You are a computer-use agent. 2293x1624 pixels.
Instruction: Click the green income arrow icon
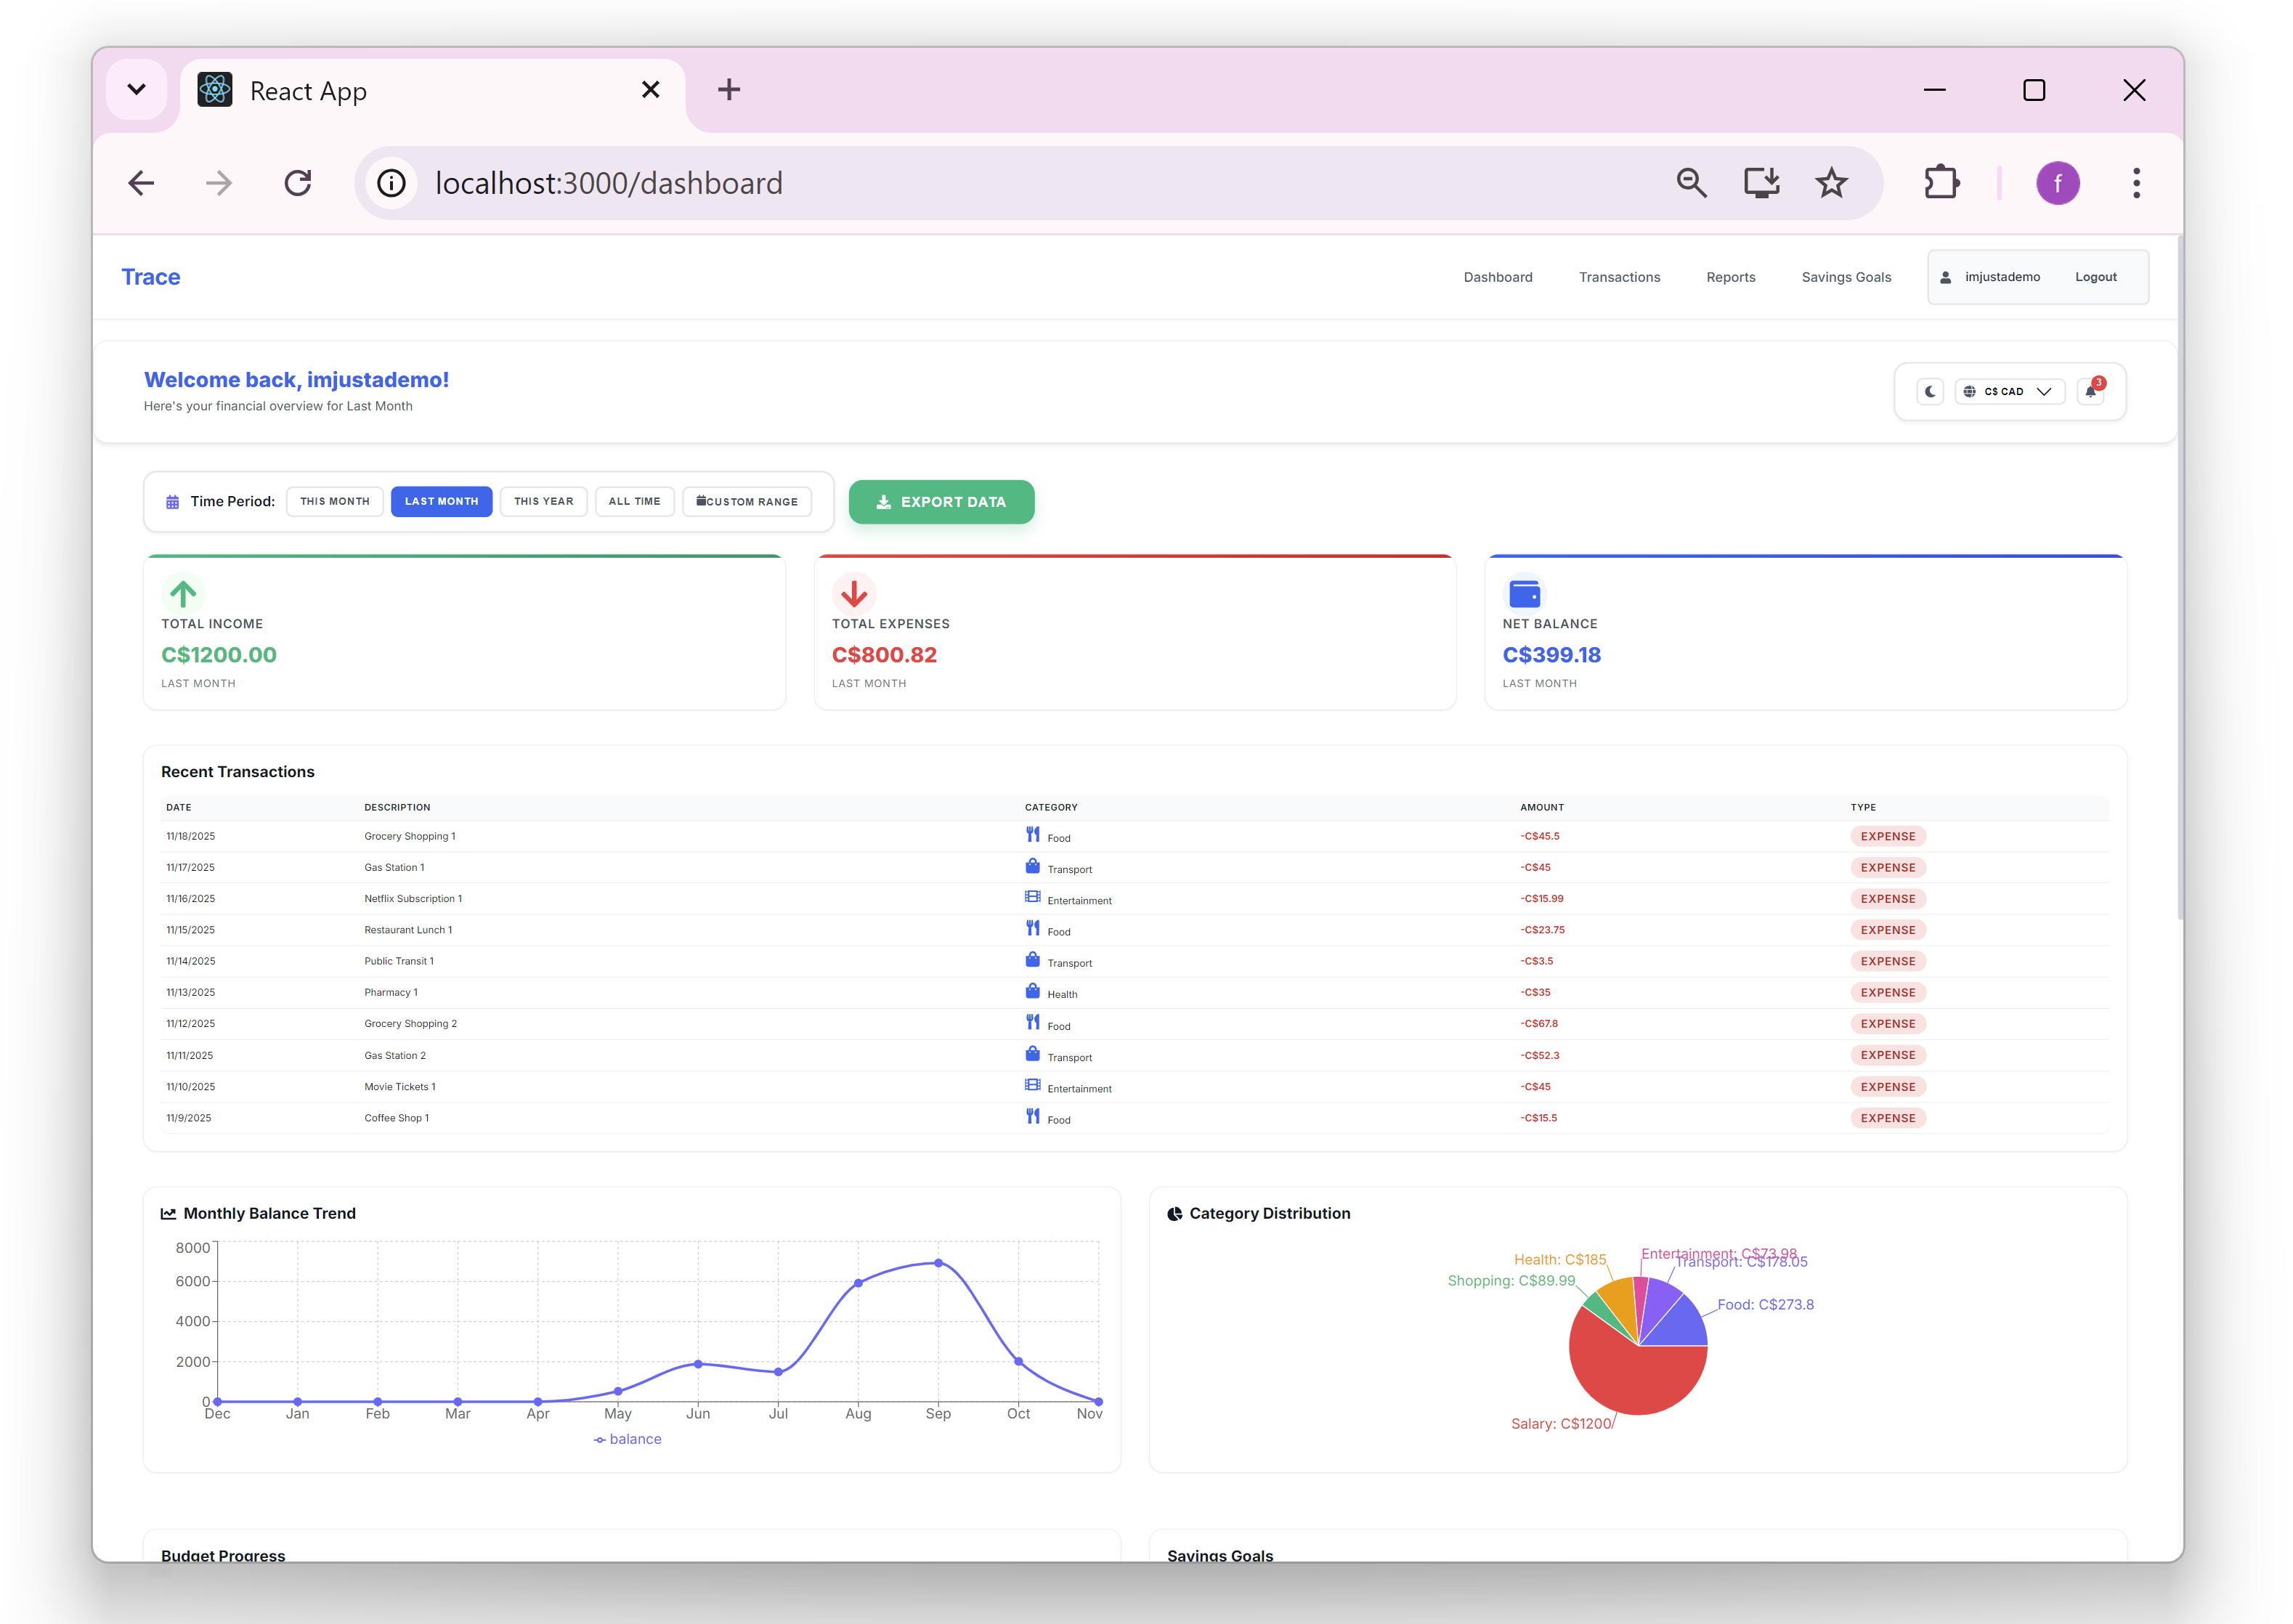[182, 593]
